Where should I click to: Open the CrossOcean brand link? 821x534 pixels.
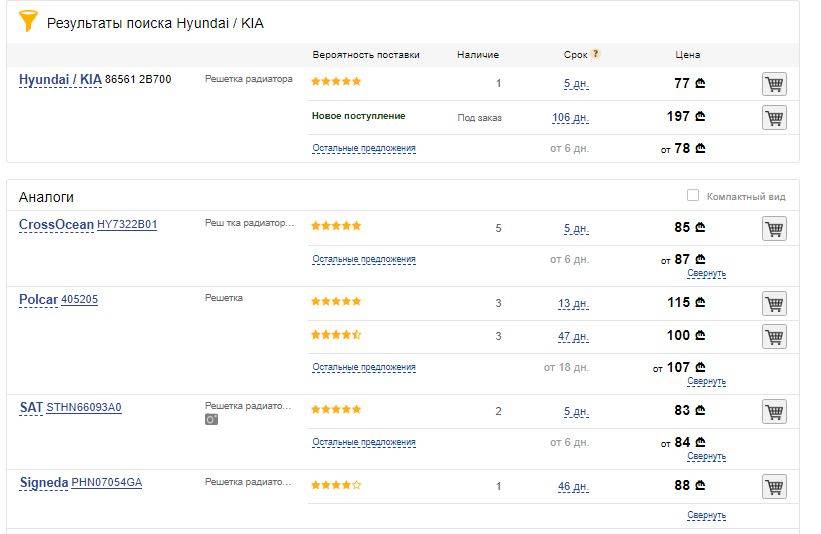pos(56,225)
